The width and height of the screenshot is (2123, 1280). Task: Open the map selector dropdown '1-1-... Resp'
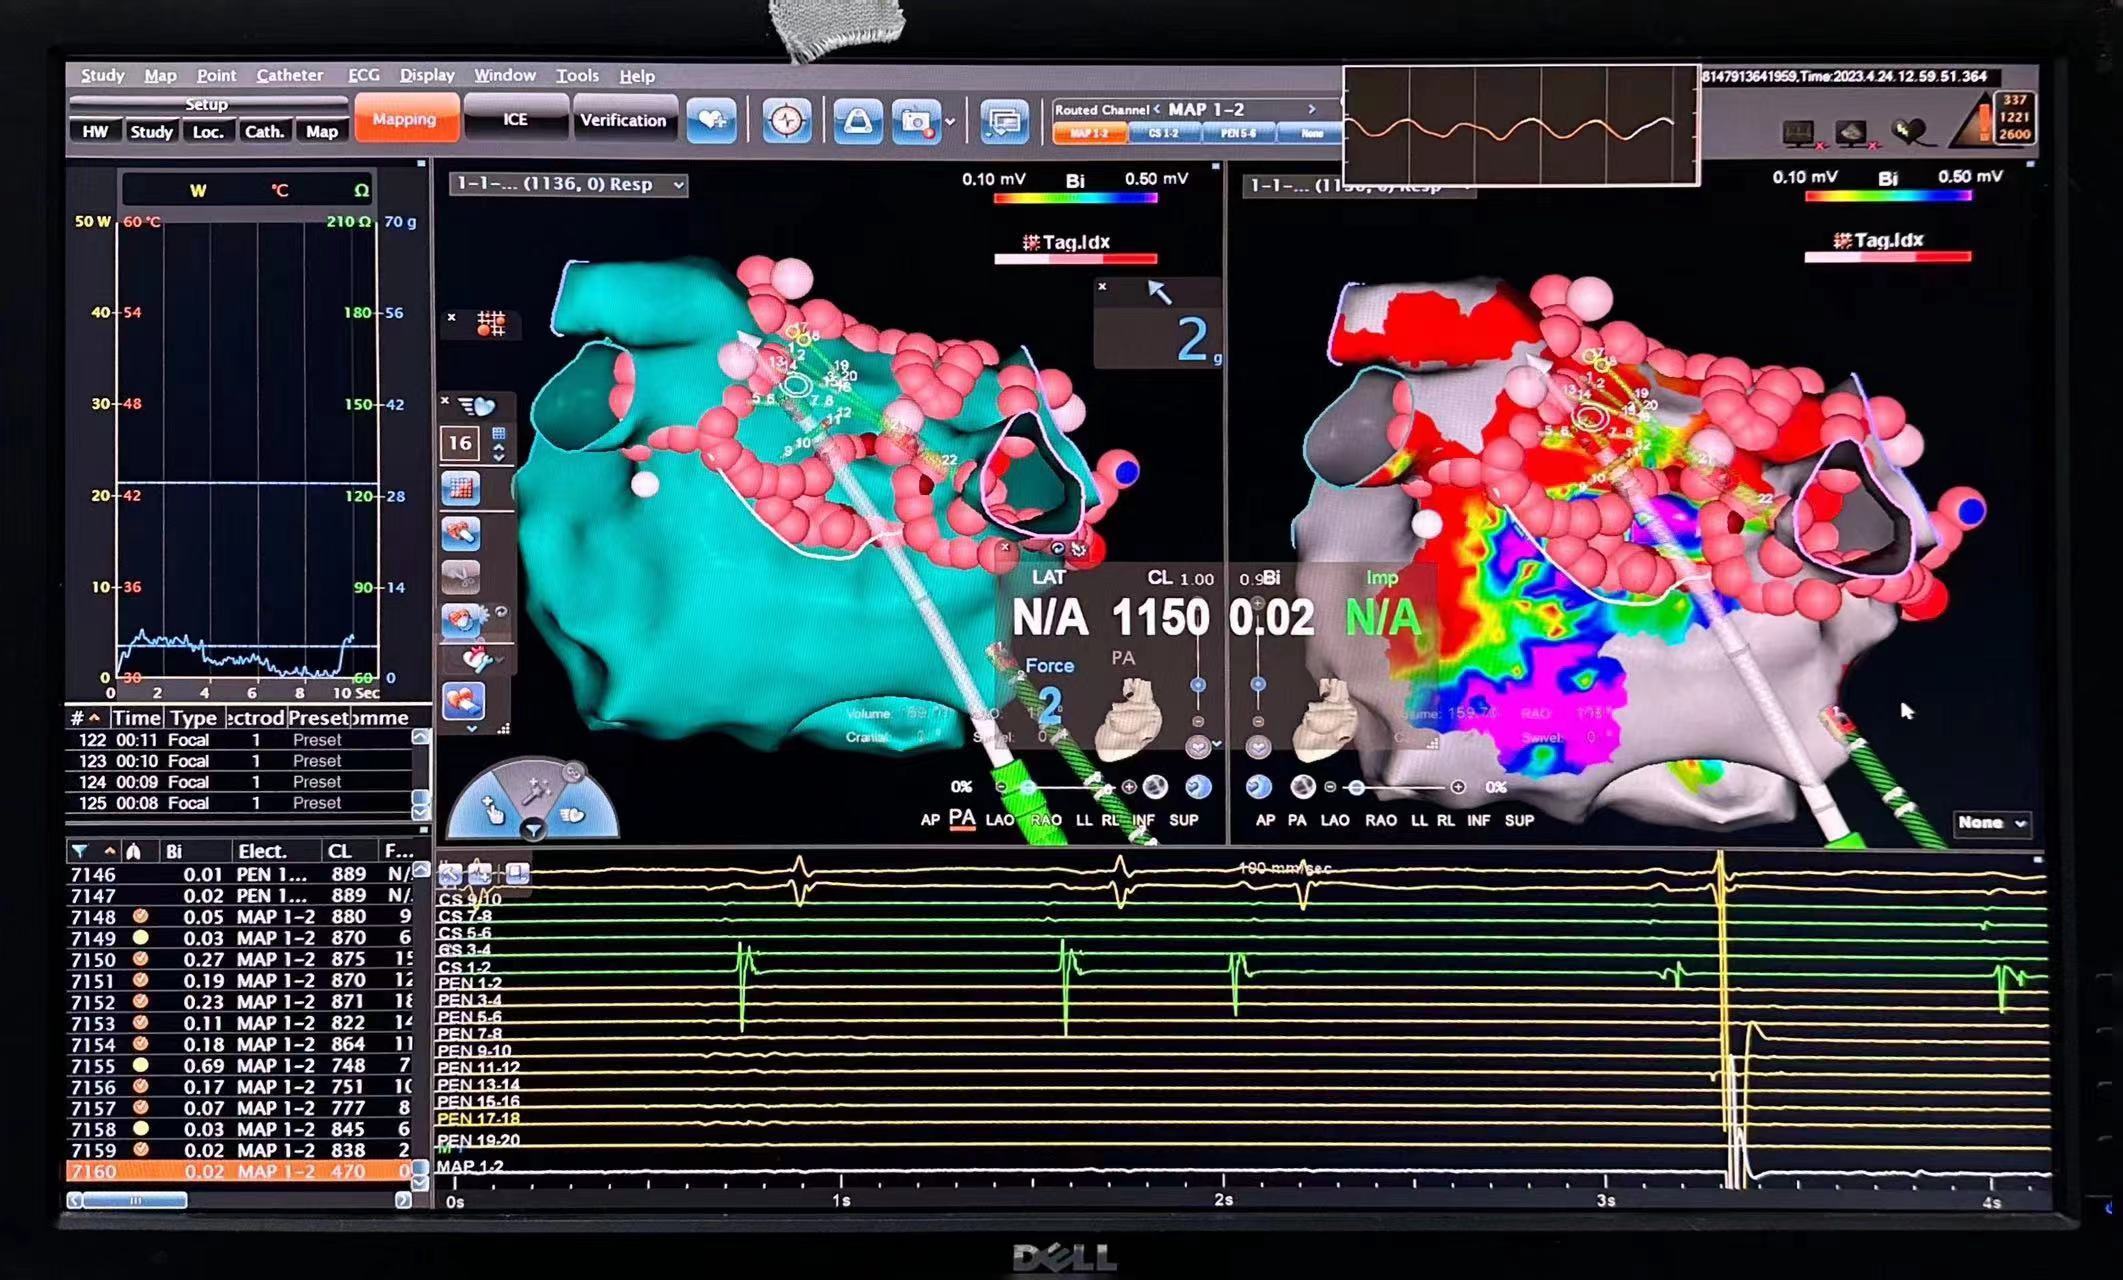point(568,184)
